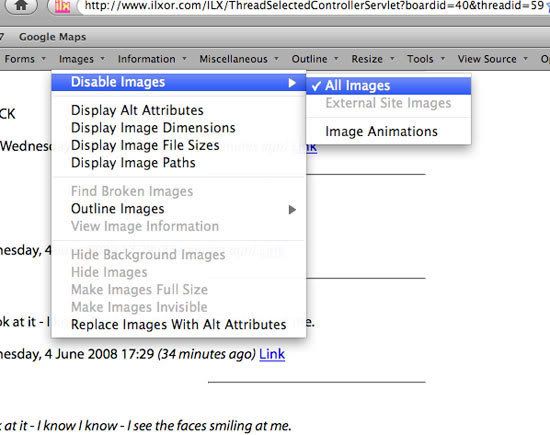Click the ILX favicon in address bar
This screenshot has height=435, width=550.
pos(62,6)
